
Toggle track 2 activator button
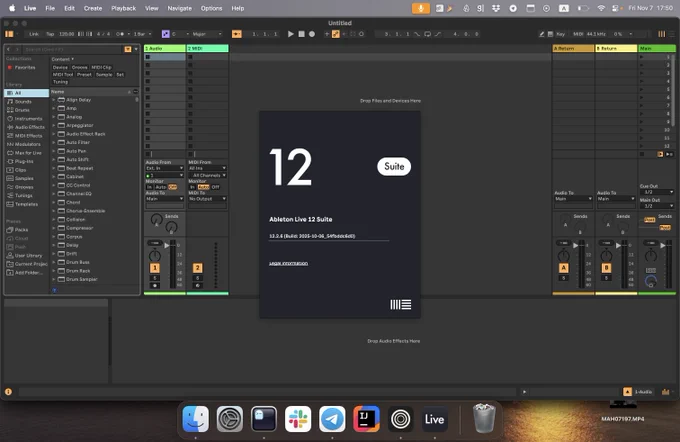pyautogui.click(x=197, y=268)
